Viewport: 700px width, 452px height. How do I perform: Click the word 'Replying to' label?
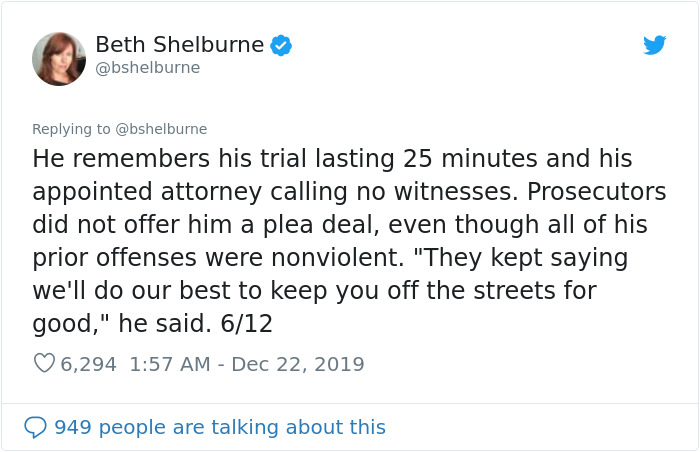click(71, 129)
